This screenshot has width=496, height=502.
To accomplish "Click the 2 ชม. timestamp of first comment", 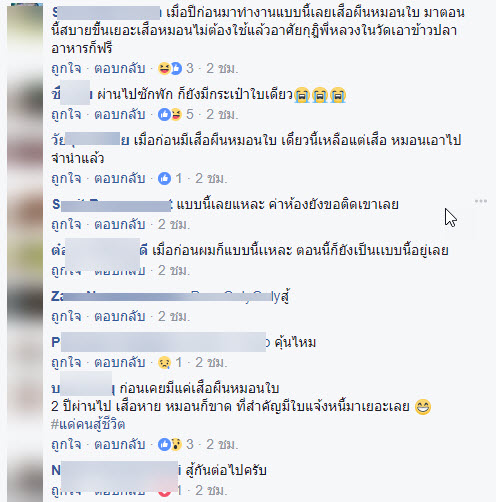I will 222,68.
